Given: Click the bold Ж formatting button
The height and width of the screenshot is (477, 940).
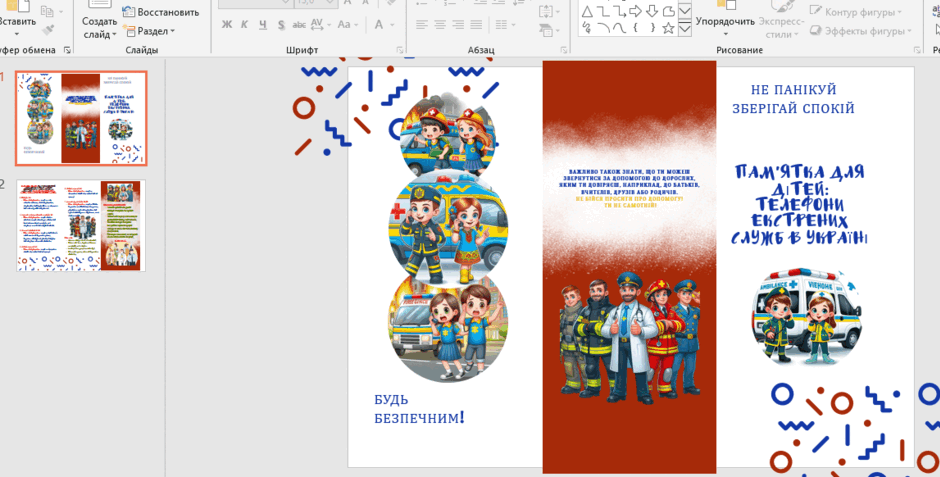Looking at the screenshot, I should (227, 25).
